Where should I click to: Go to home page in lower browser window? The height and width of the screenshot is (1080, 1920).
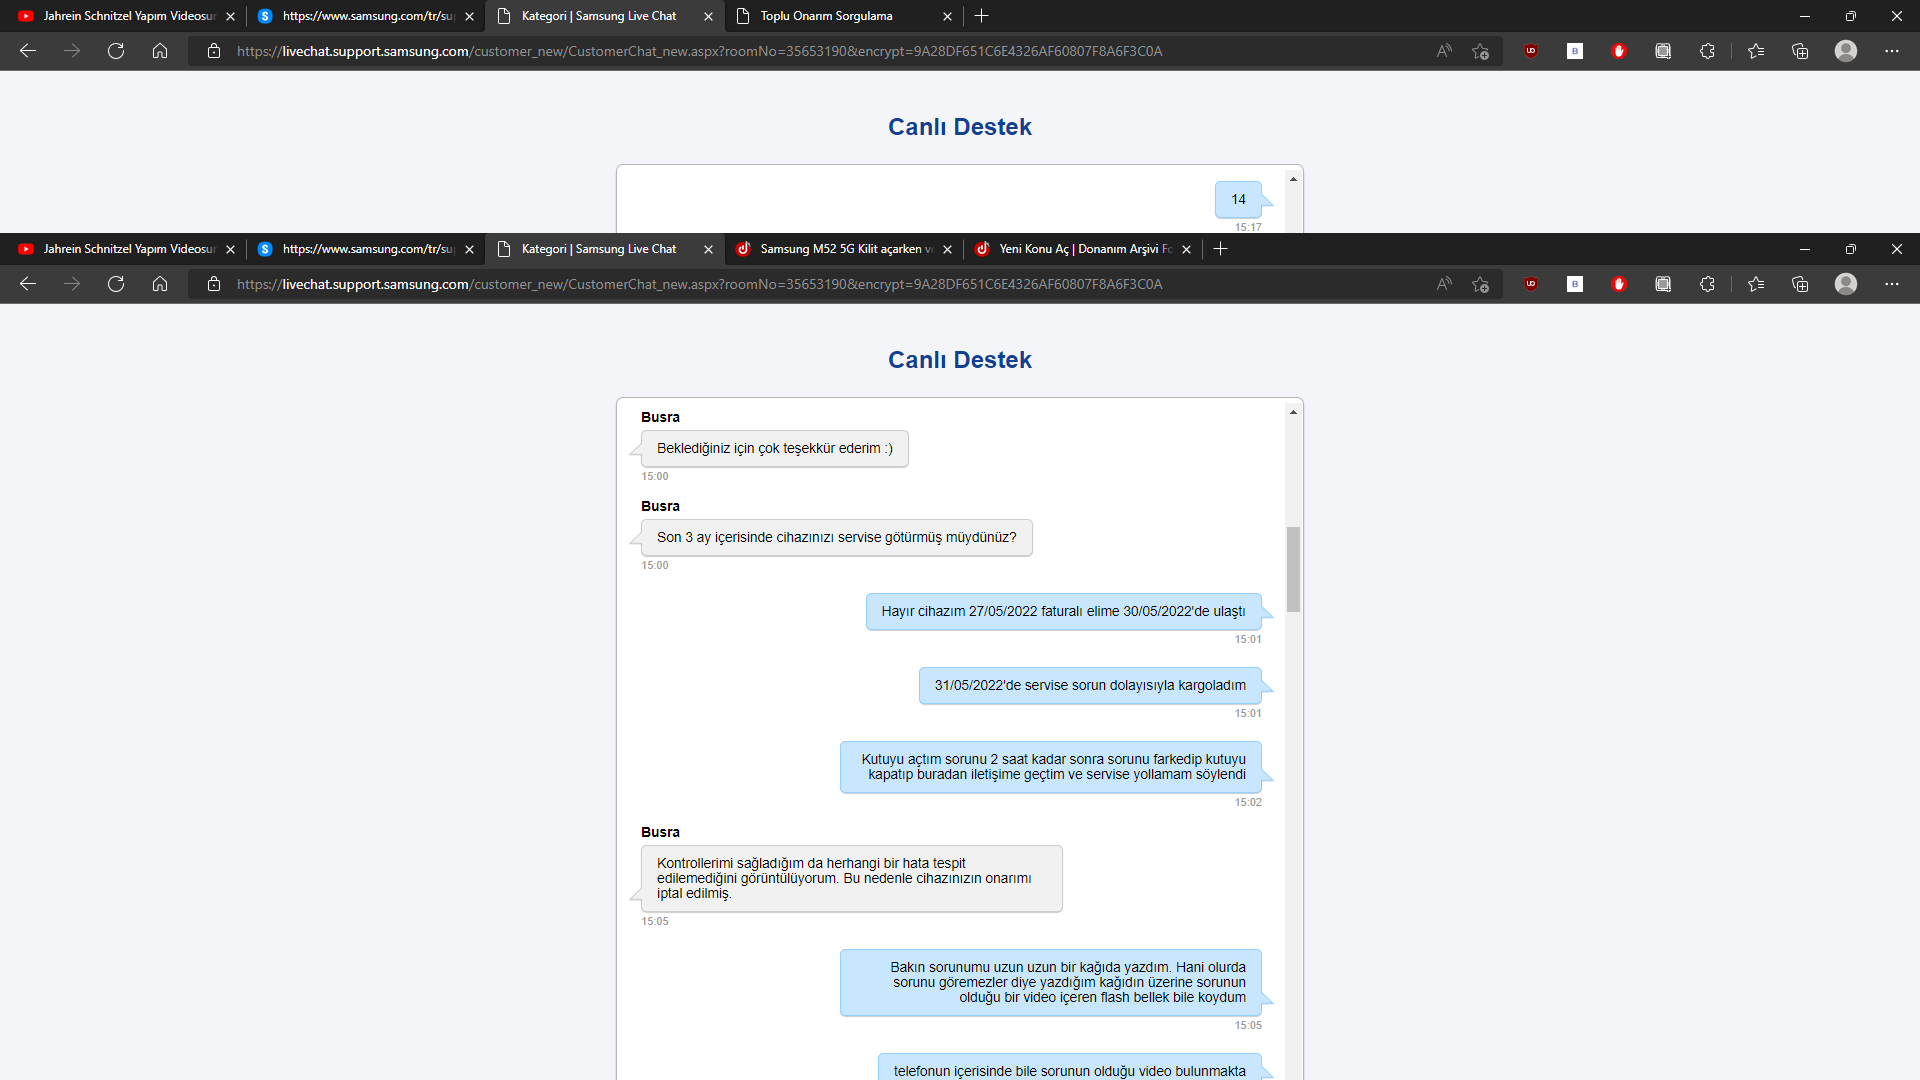click(x=160, y=284)
